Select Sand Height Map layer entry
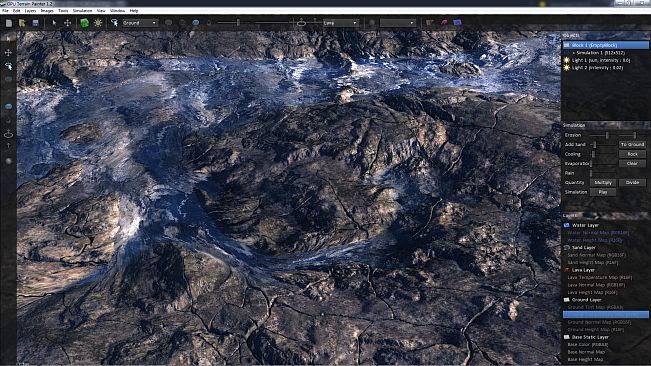 [592, 263]
